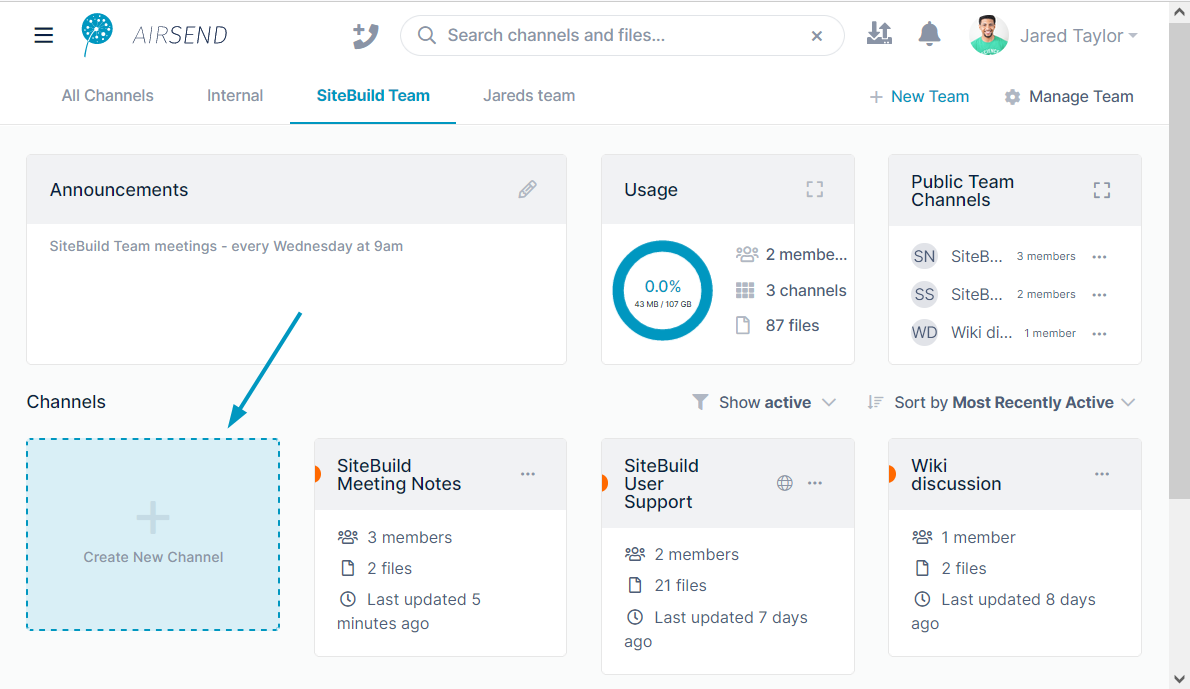Open more options for the Wiki di... public channel
Screen dimensions: 1190x689
[x=1099, y=334]
